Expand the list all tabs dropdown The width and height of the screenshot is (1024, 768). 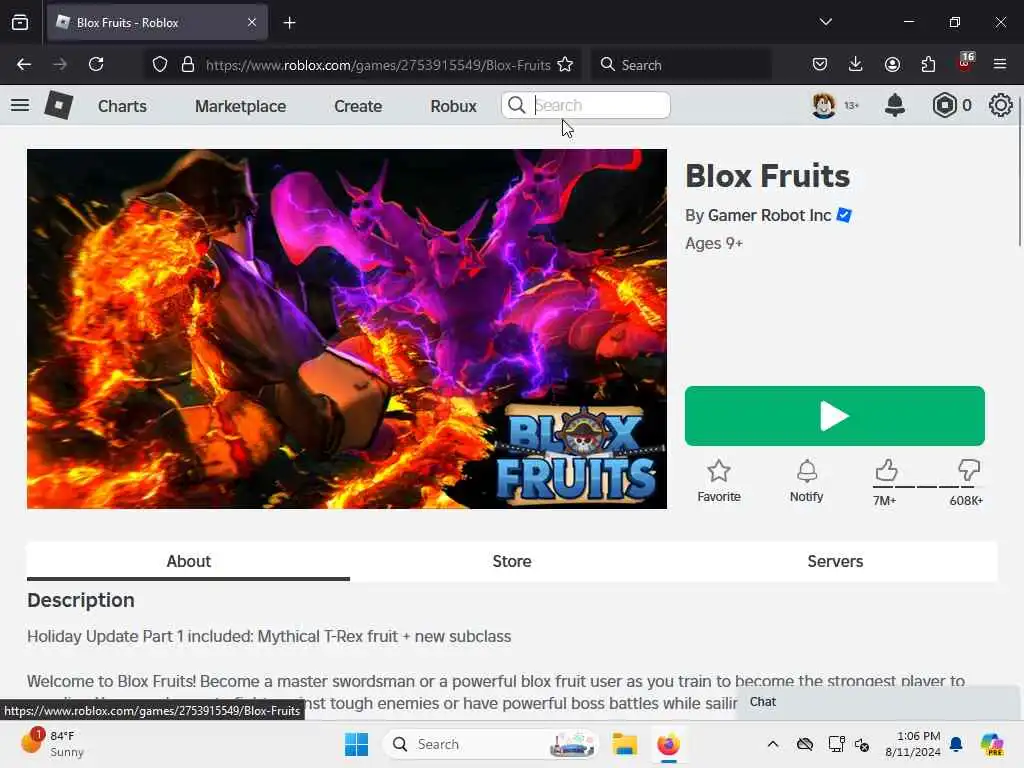[825, 22]
